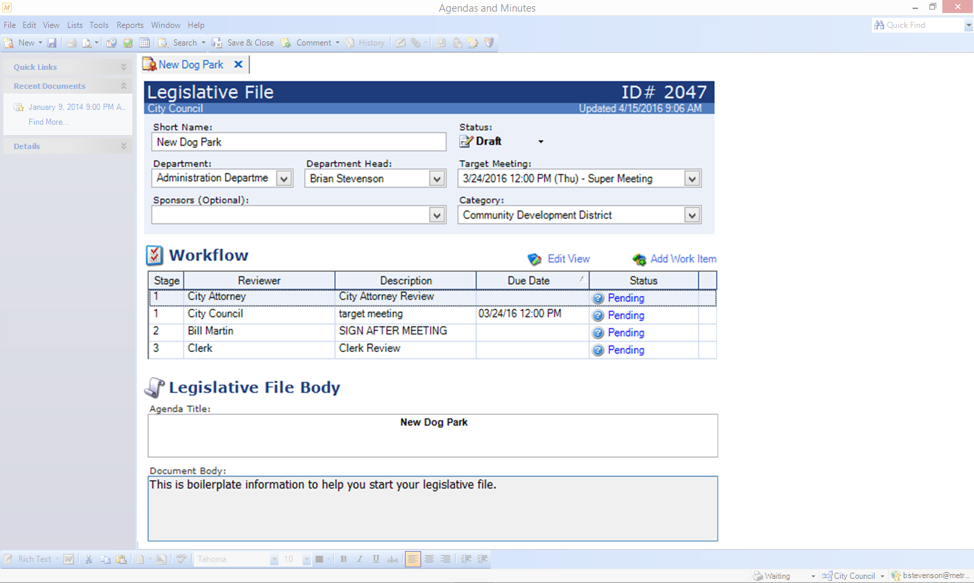
Task: Click the calendar icon in toolbar
Action: pos(144,43)
